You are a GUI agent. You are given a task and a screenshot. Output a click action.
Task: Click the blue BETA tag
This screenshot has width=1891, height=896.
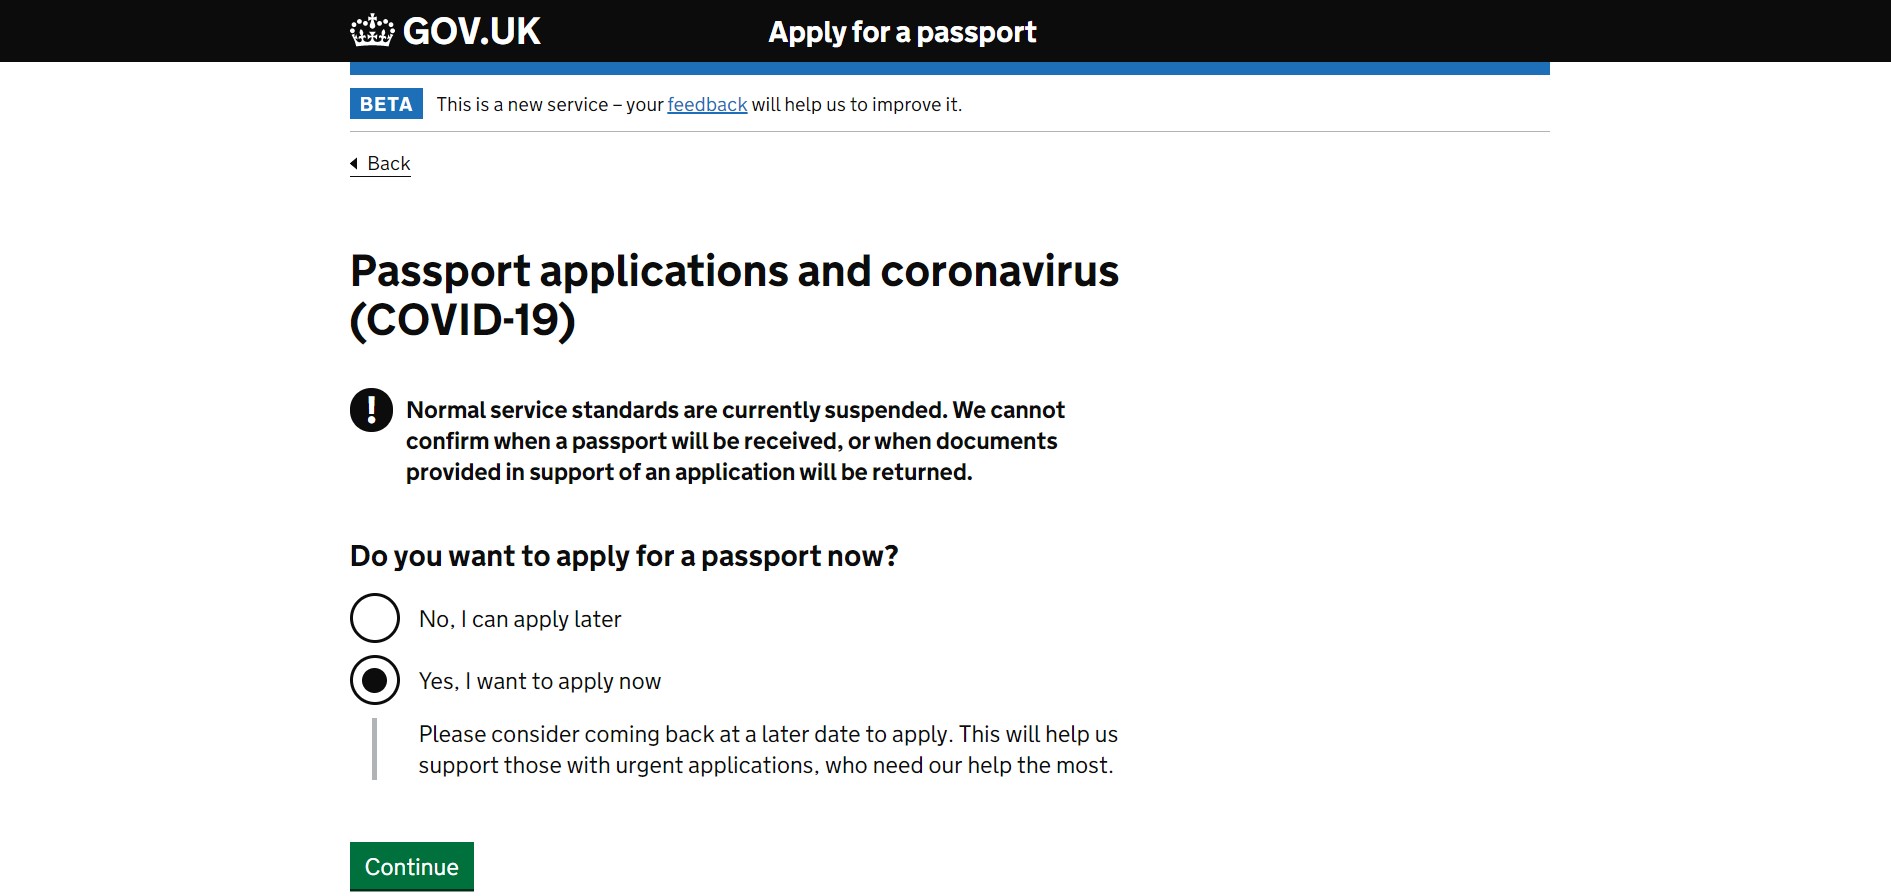point(386,104)
